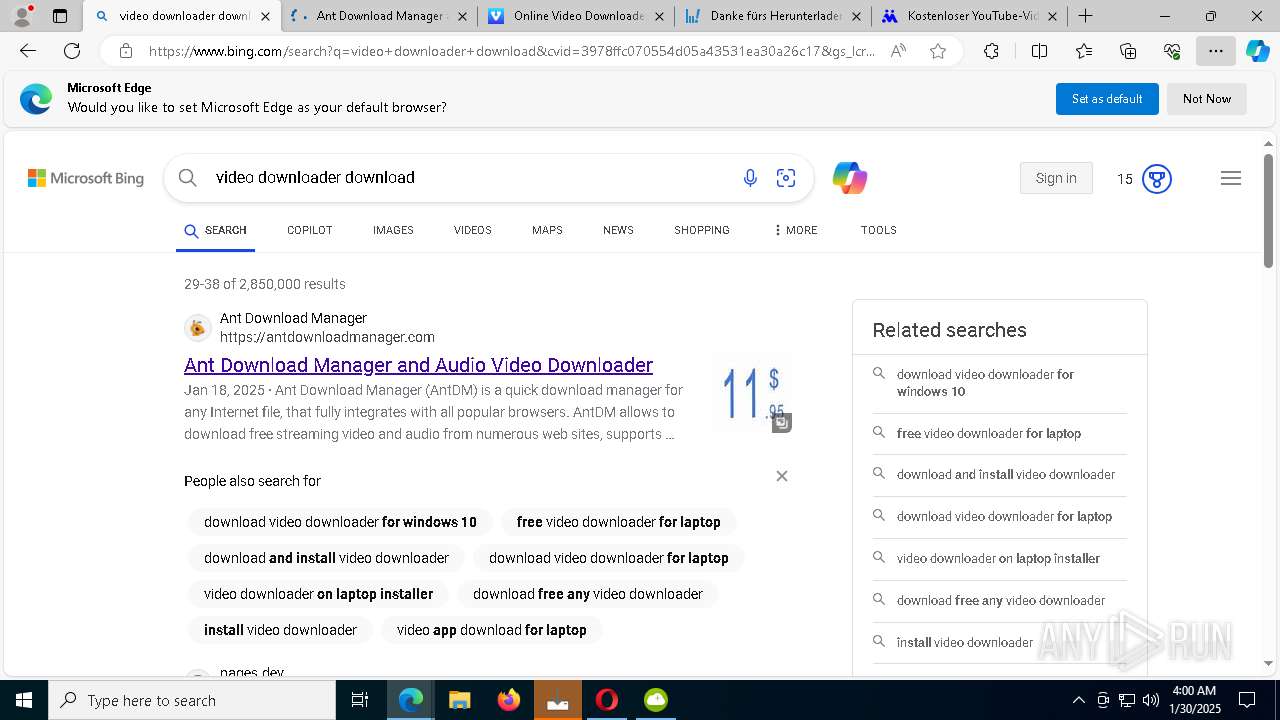Open the MAPS search tab

click(547, 230)
